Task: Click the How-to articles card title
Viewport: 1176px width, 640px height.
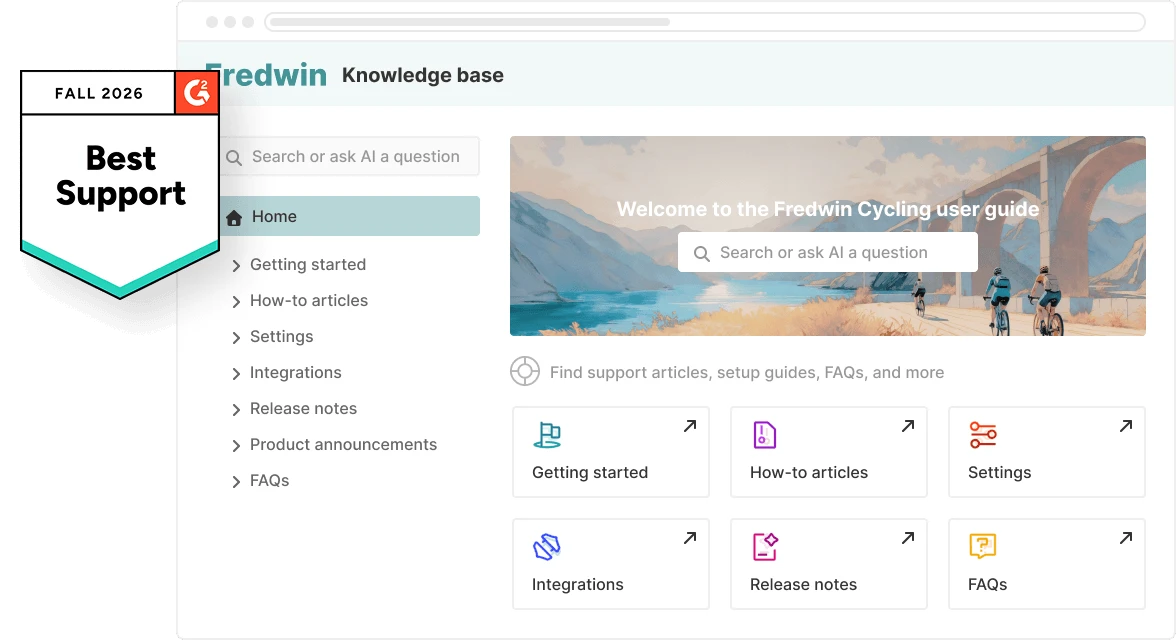Action: click(x=808, y=473)
